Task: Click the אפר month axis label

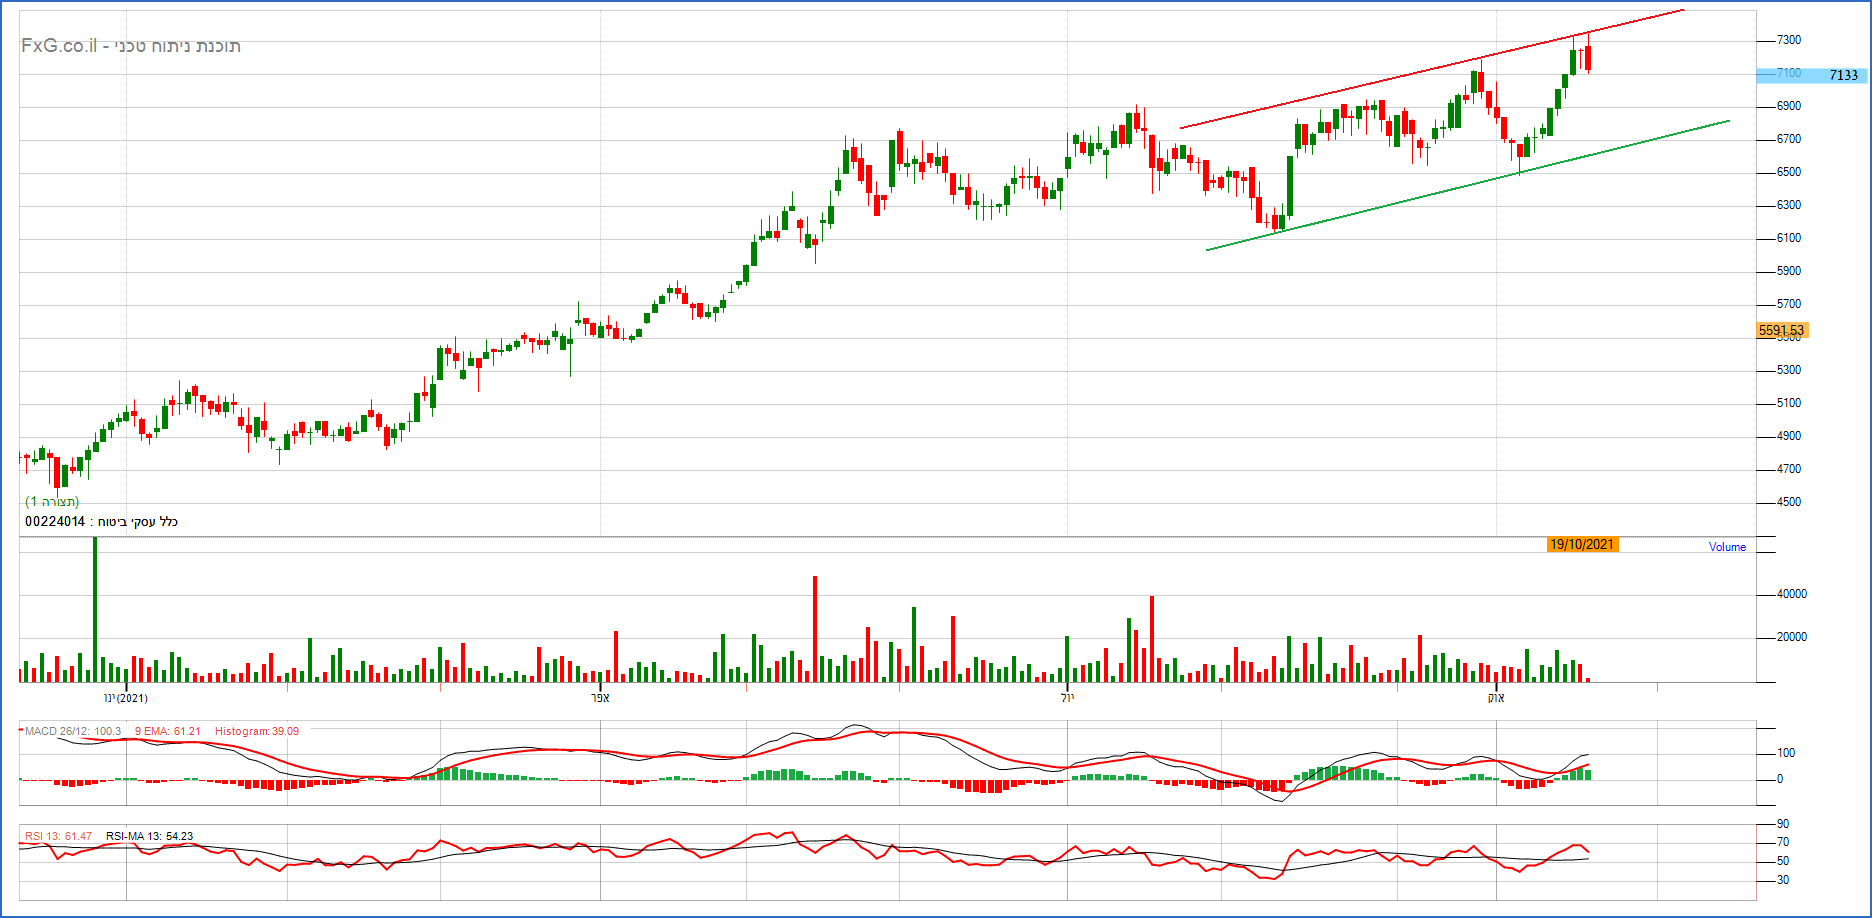Action: click(600, 698)
